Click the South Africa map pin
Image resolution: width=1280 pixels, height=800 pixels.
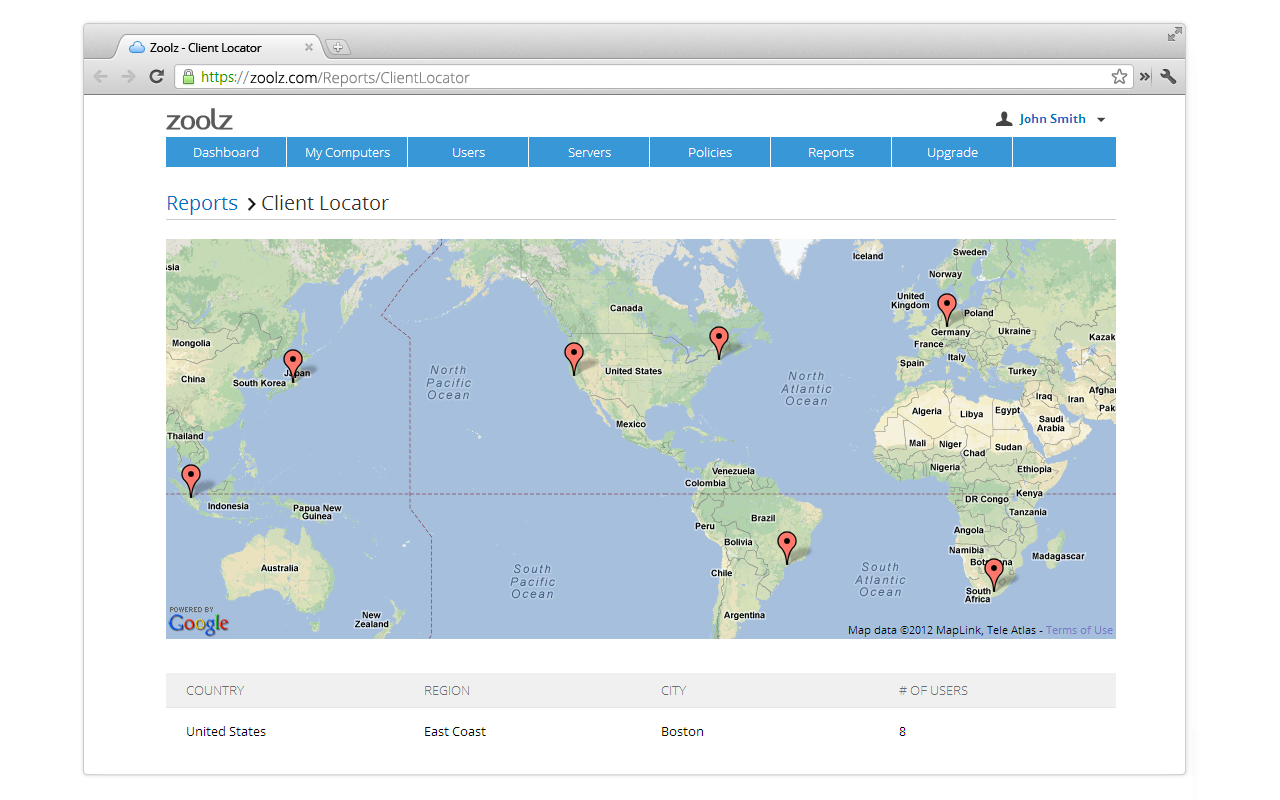993,571
